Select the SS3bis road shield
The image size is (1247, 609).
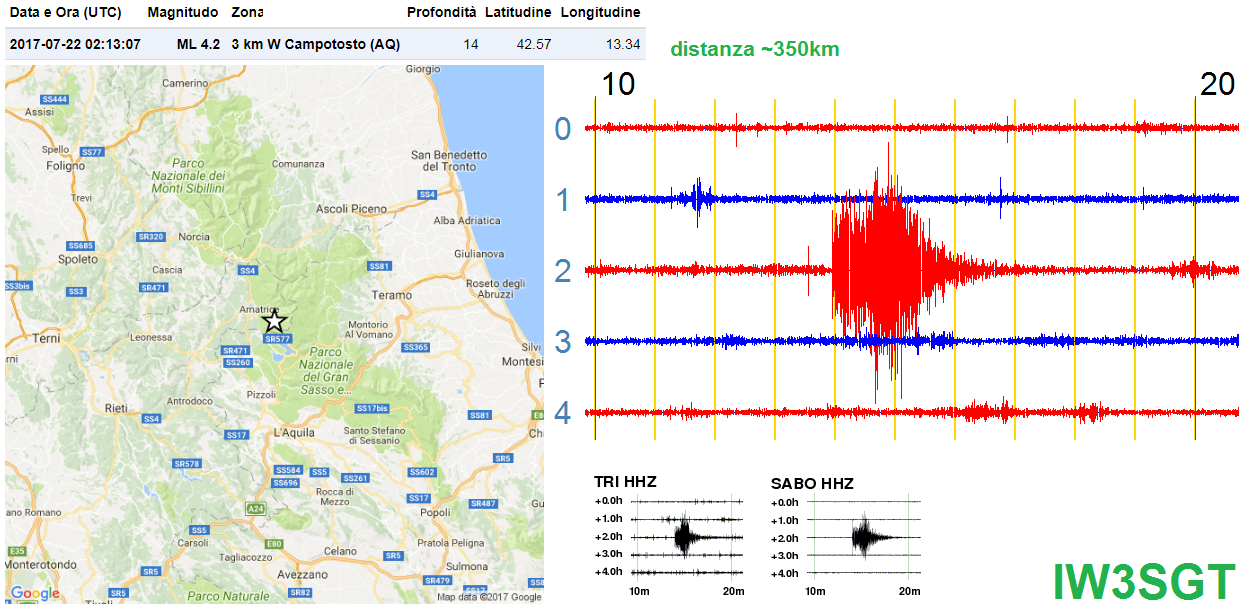click(18, 286)
